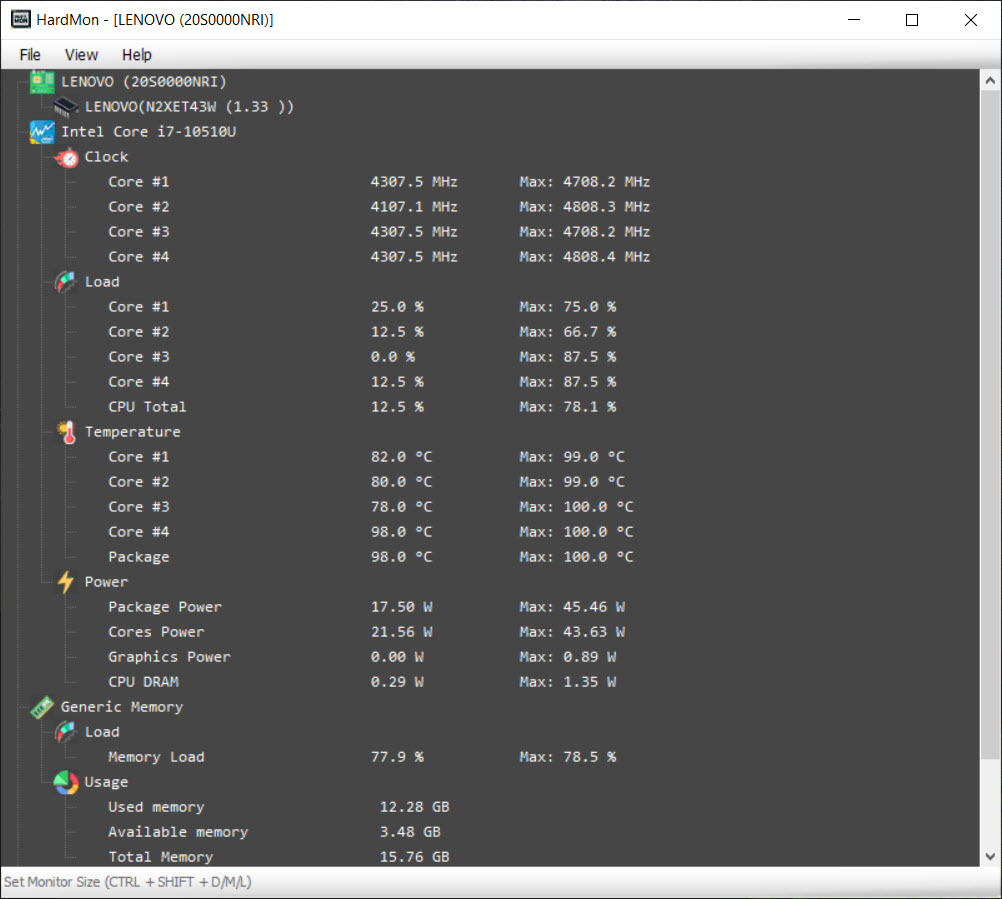Click the Intel CPU icon beside Core i7-10510U
This screenshot has height=899, width=1002.
point(42,132)
